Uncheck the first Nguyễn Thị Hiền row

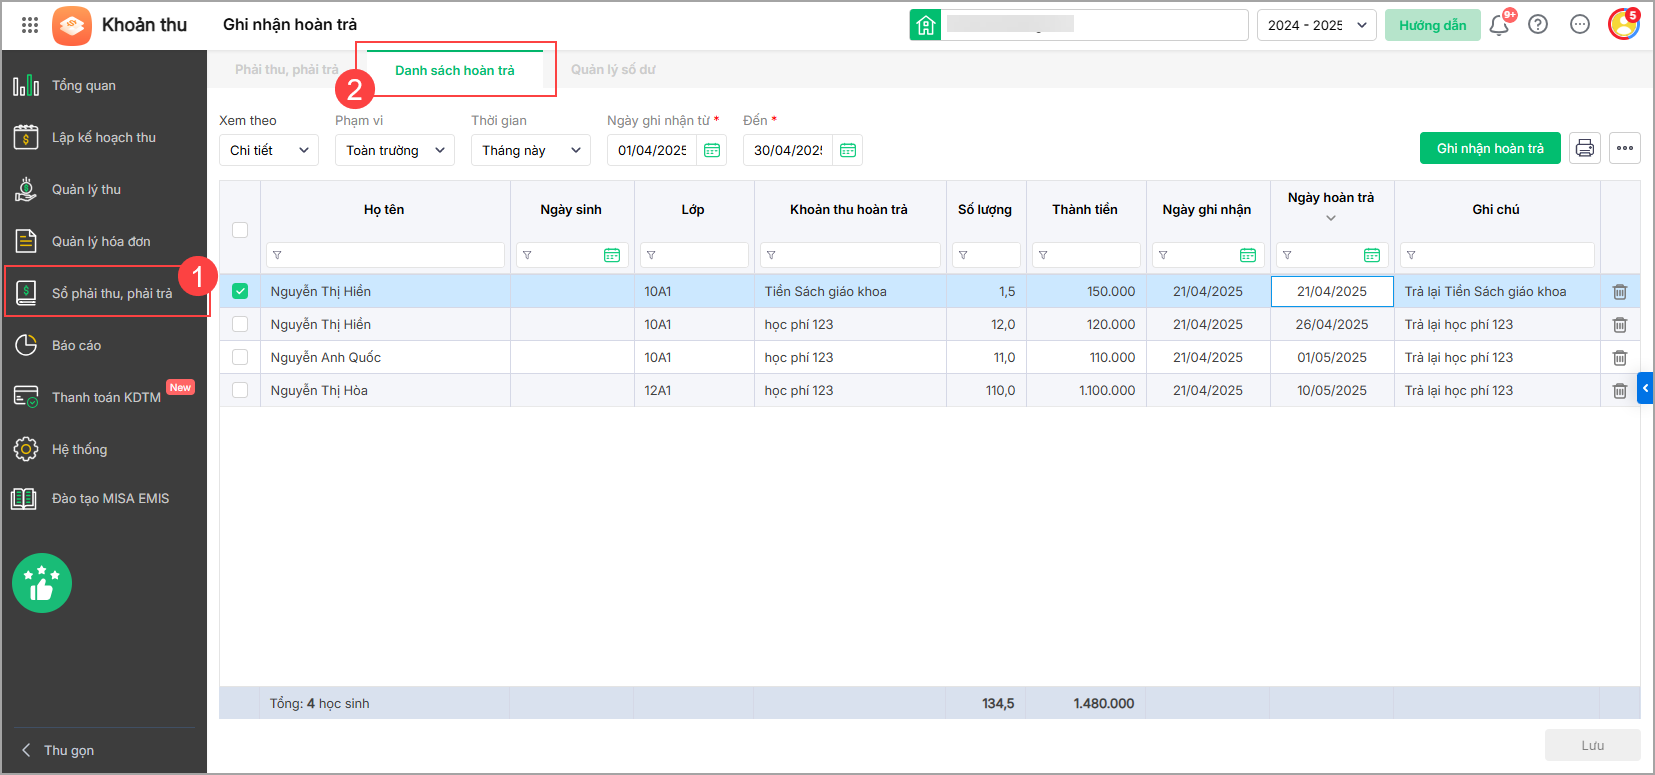[240, 292]
